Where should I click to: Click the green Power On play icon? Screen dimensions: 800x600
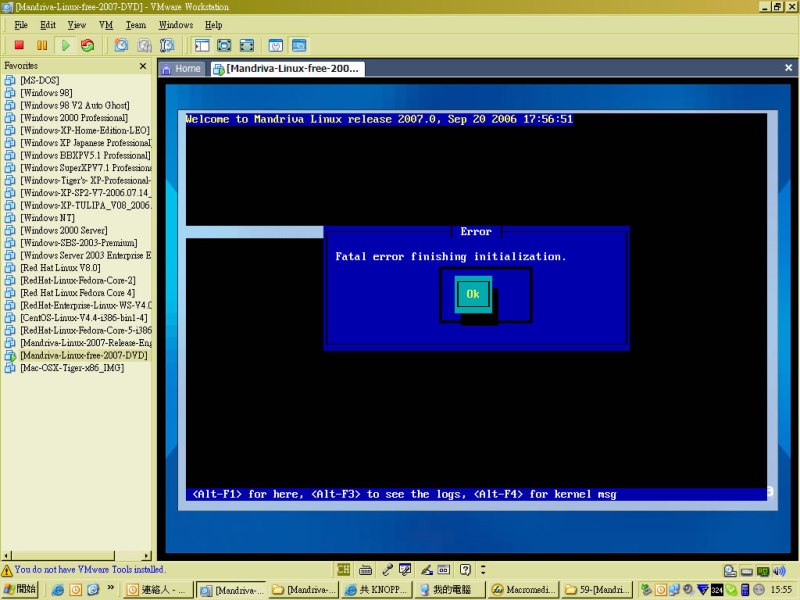[65, 45]
